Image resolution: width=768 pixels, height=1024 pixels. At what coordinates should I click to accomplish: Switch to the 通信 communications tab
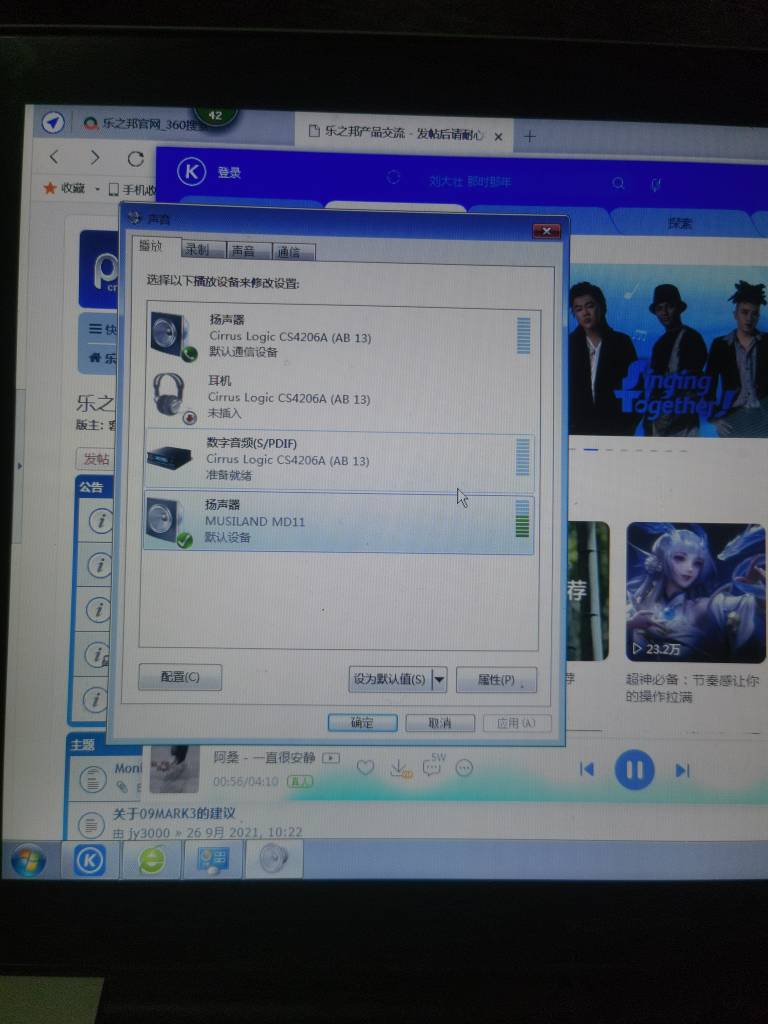coord(289,251)
